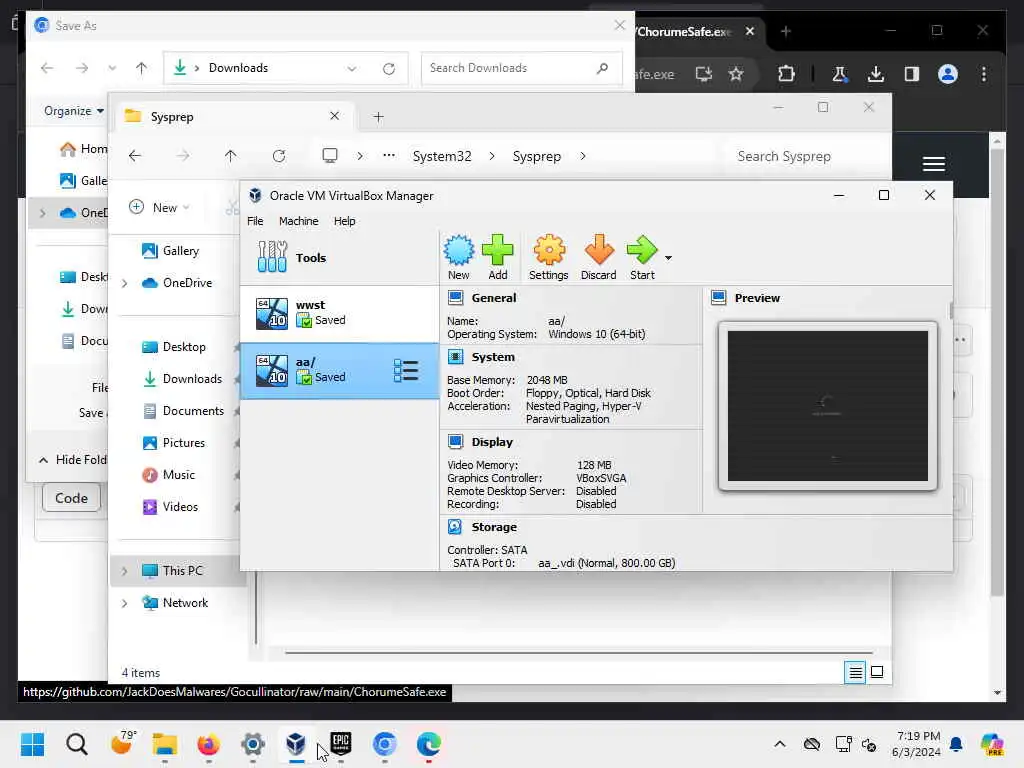
Task: Click the GitHub Code button
Action: 71,498
